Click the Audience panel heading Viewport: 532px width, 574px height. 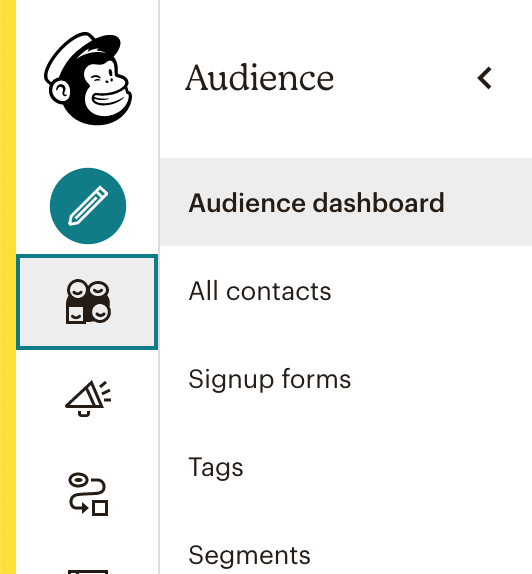pyautogui.click(x=260, y=78)
